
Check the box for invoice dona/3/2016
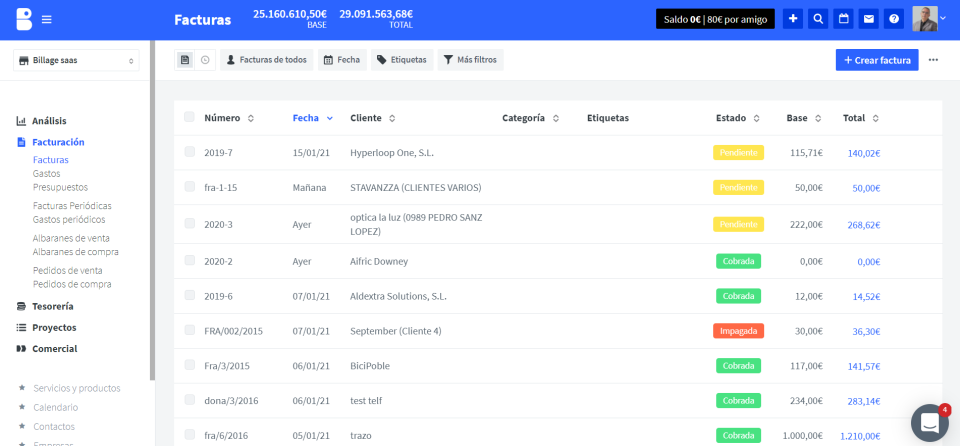(189, 400)
